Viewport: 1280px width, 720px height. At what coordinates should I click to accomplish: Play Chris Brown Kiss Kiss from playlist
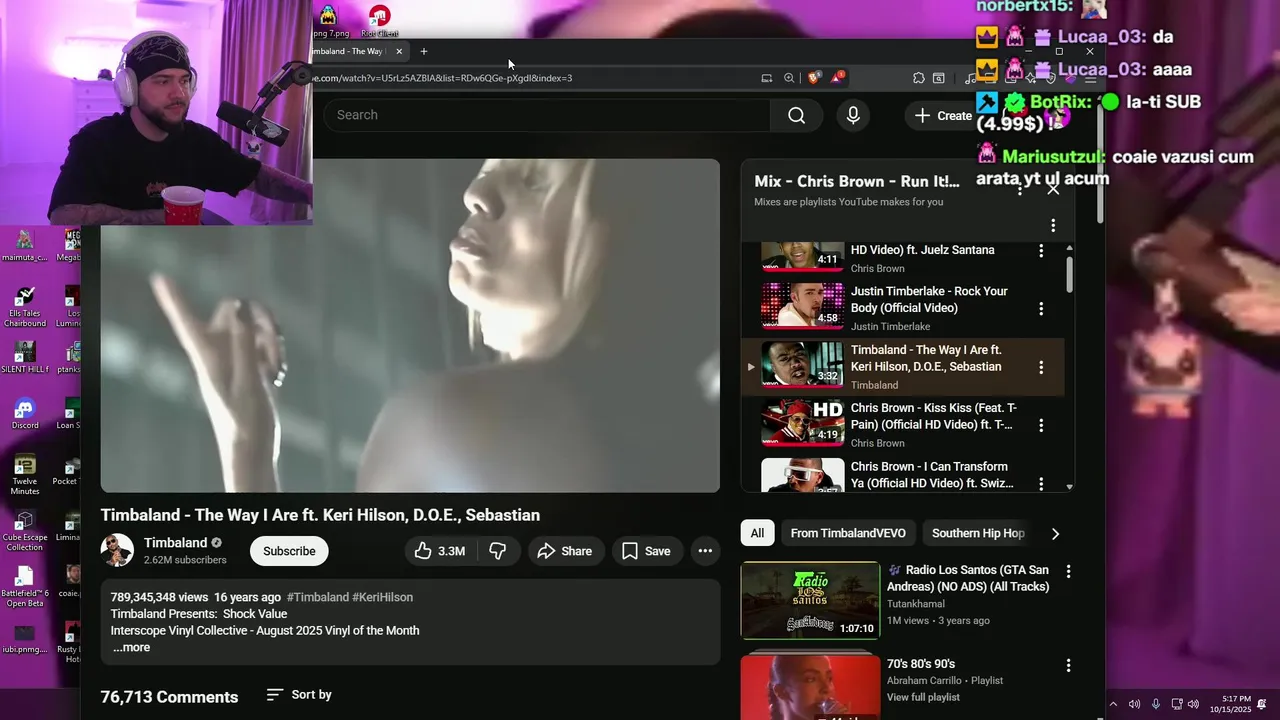(x=902, y=425)
